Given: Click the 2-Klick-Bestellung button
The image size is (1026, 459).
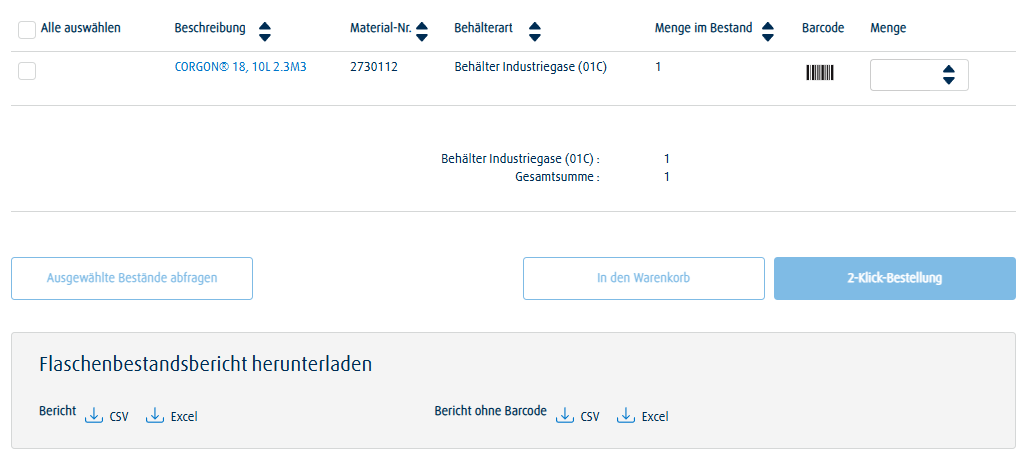Looking at the screenshot, I should 894,278.
